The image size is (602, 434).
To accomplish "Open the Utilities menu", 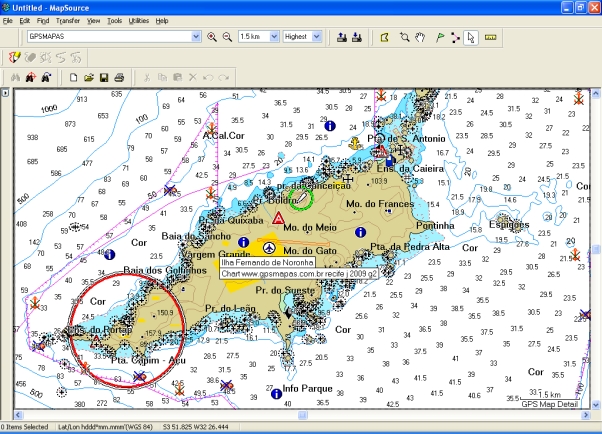I will point(140,20).
